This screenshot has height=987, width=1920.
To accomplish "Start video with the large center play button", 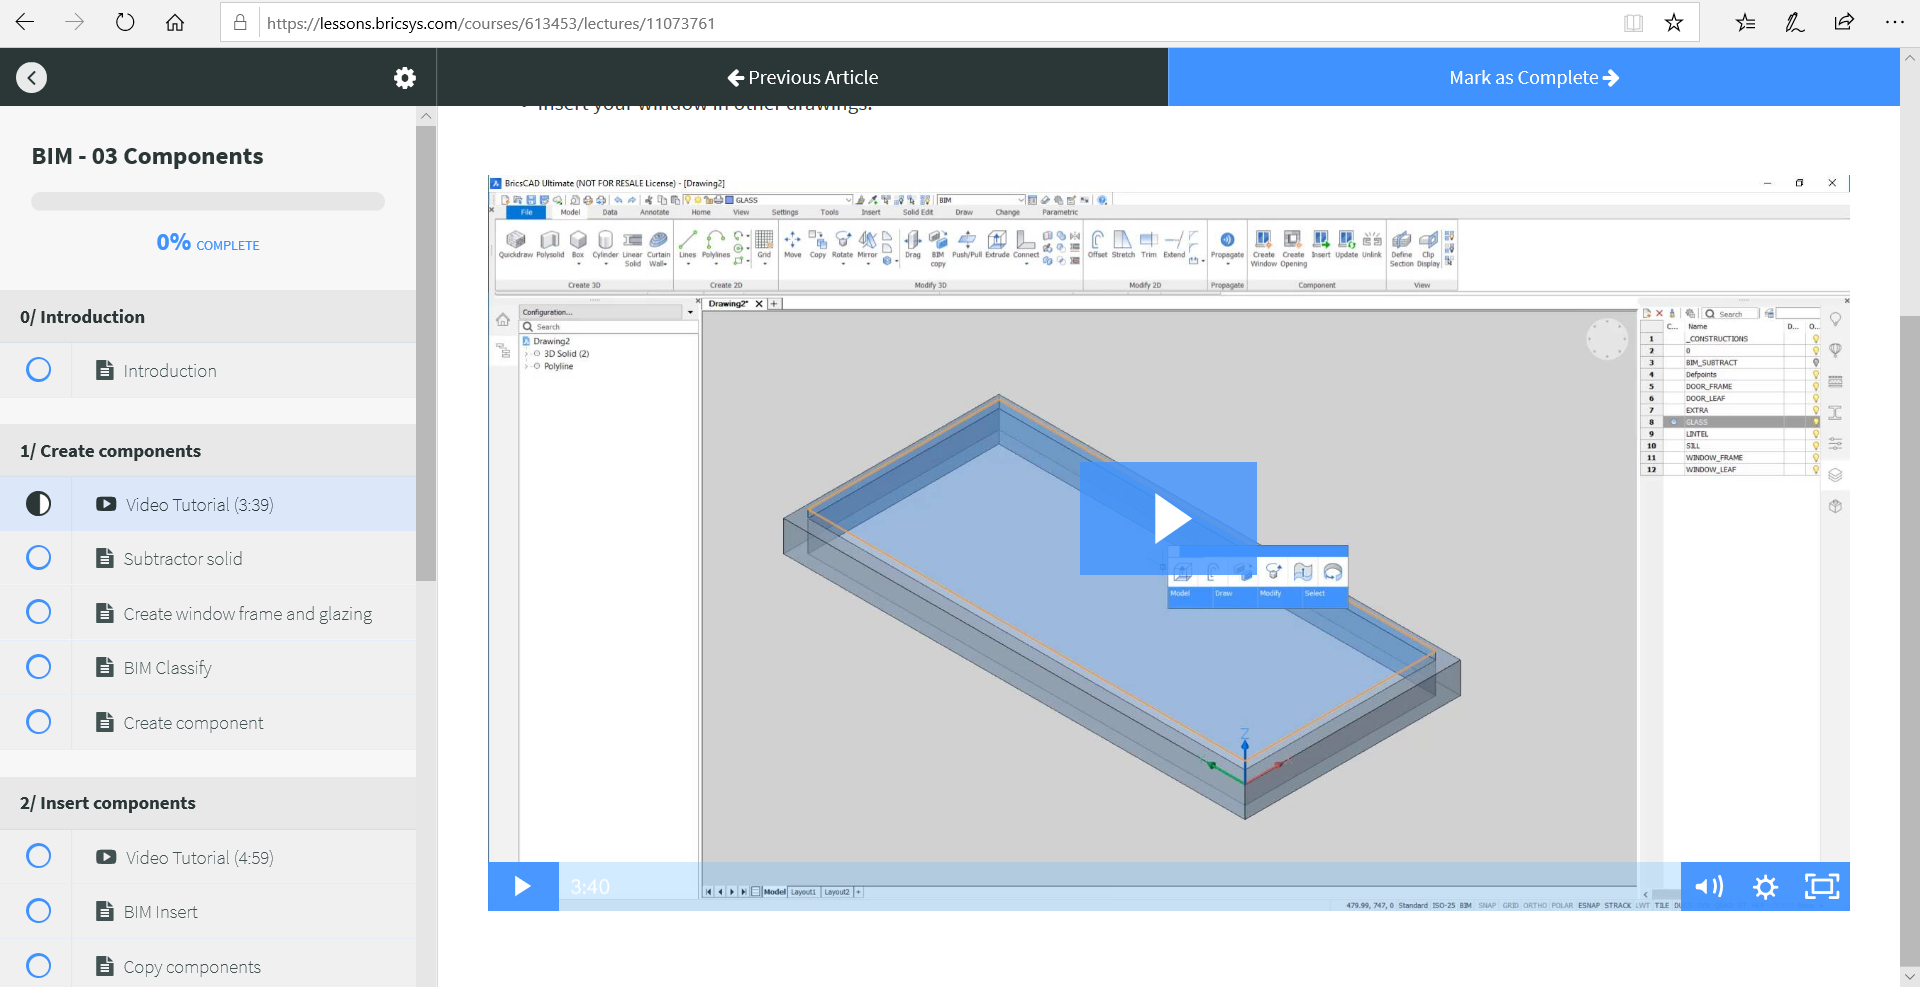I will click(x=1168, y=518).
